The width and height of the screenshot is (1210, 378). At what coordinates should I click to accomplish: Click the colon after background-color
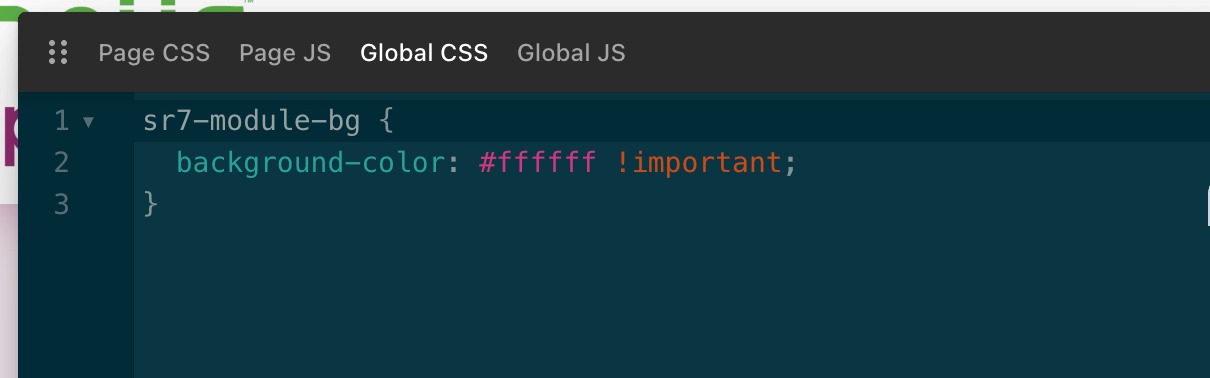tap(452, 164)
